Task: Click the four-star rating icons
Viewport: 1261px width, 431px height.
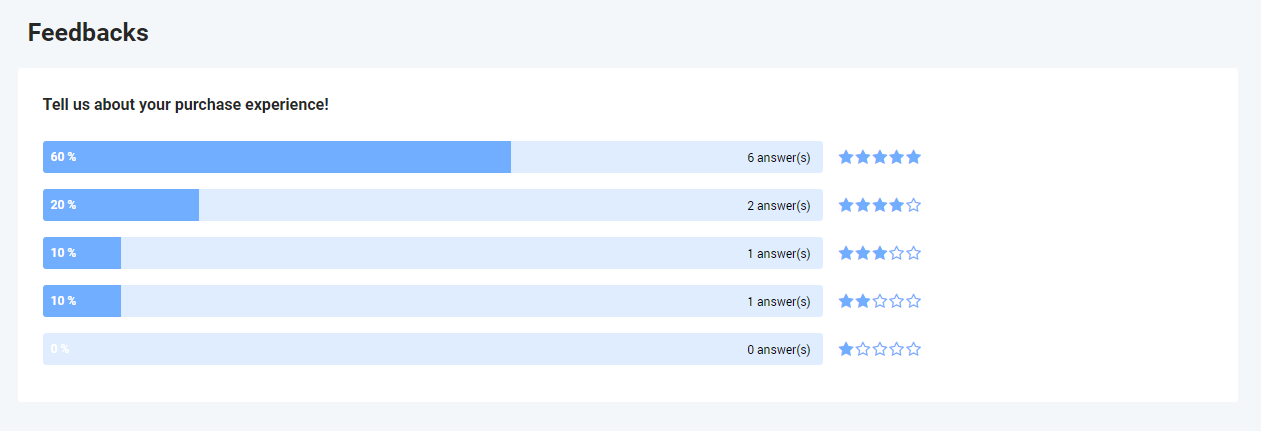Action: pyautogui.click(x=879, y=205)
